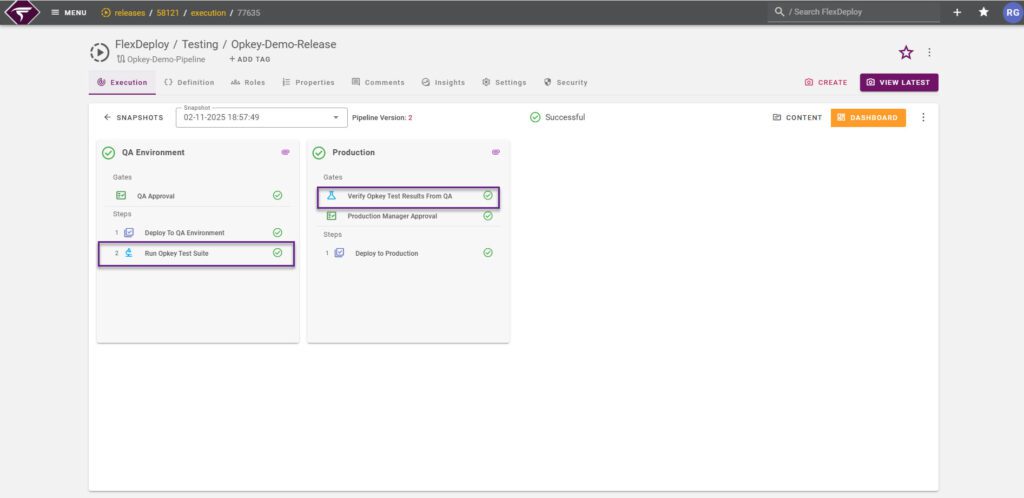Click the CREATE snapshot button

(826, 83)
